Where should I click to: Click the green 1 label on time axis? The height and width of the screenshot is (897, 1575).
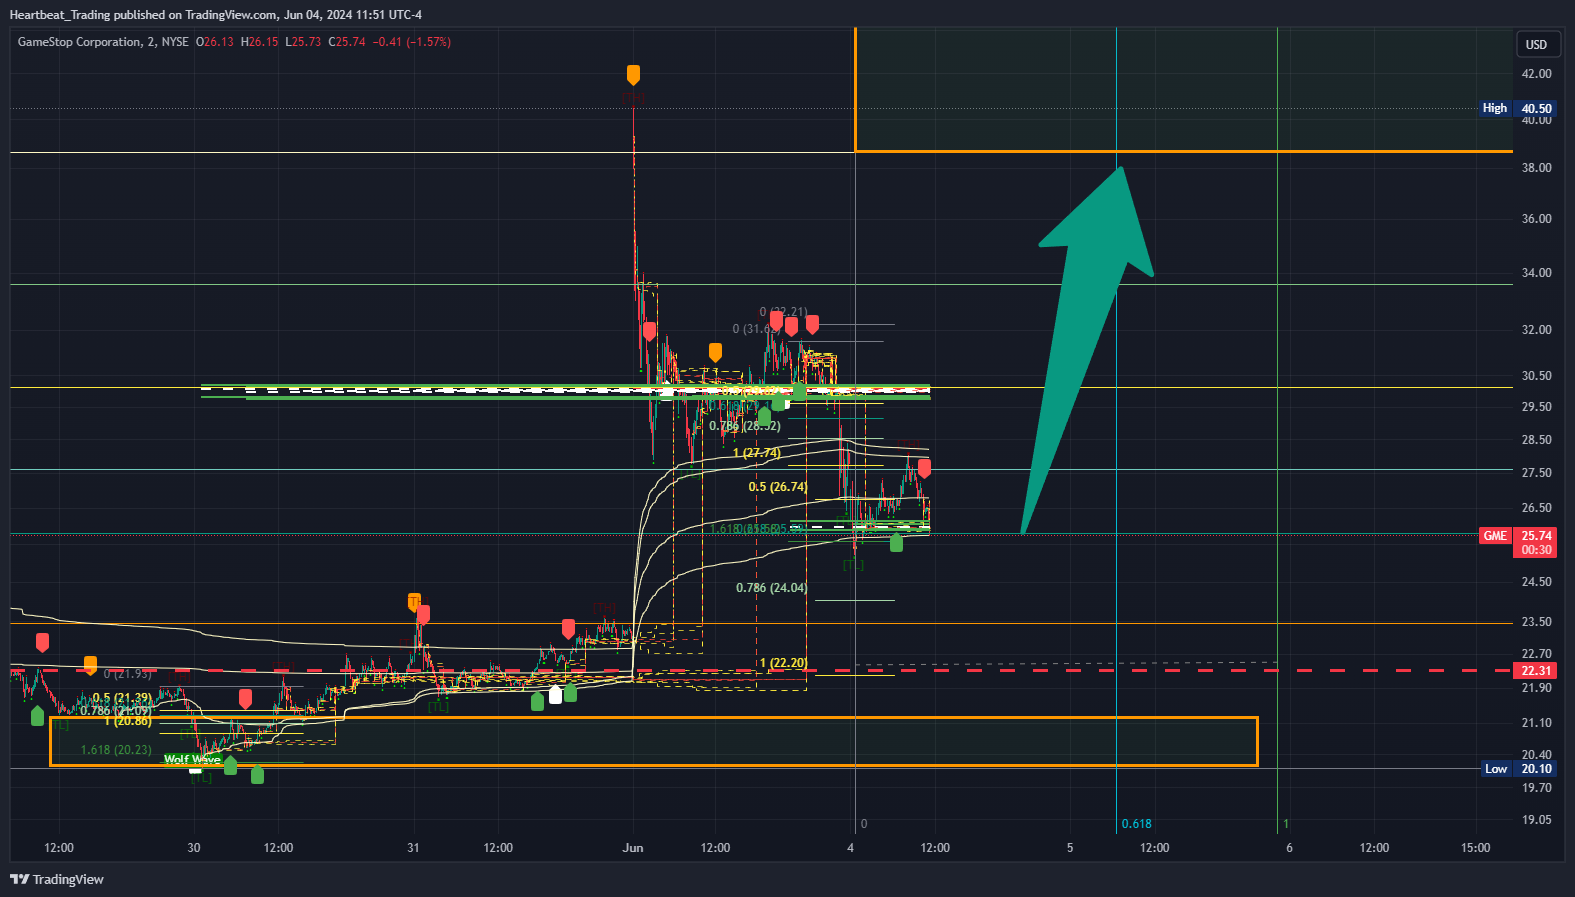1286,824
